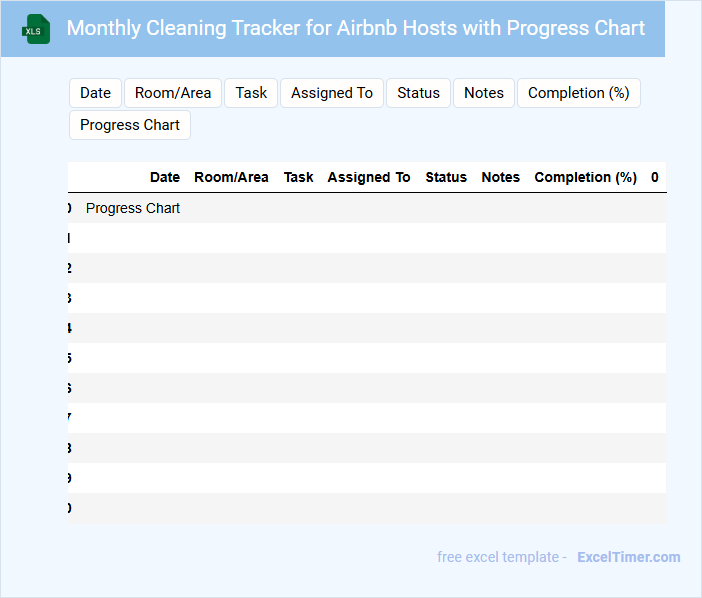Open the Notes tag button

click(484, 93)
